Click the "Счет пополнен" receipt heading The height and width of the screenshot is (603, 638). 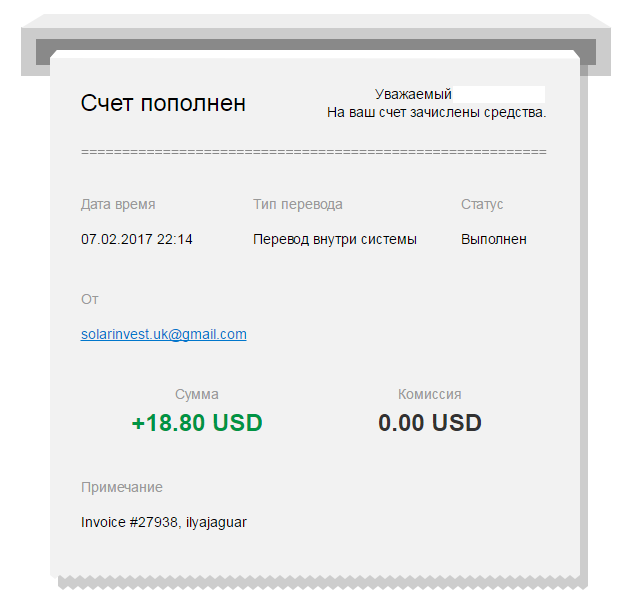click(x=163, y=103)
